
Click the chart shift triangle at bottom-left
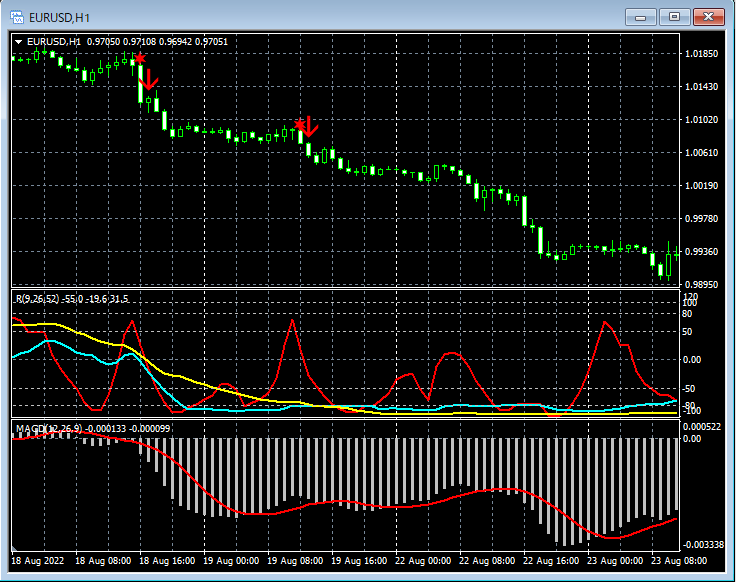click(15, 550)
